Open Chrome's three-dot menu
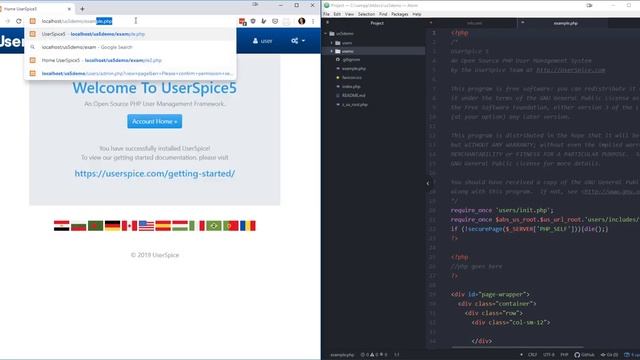 [313, 21]
